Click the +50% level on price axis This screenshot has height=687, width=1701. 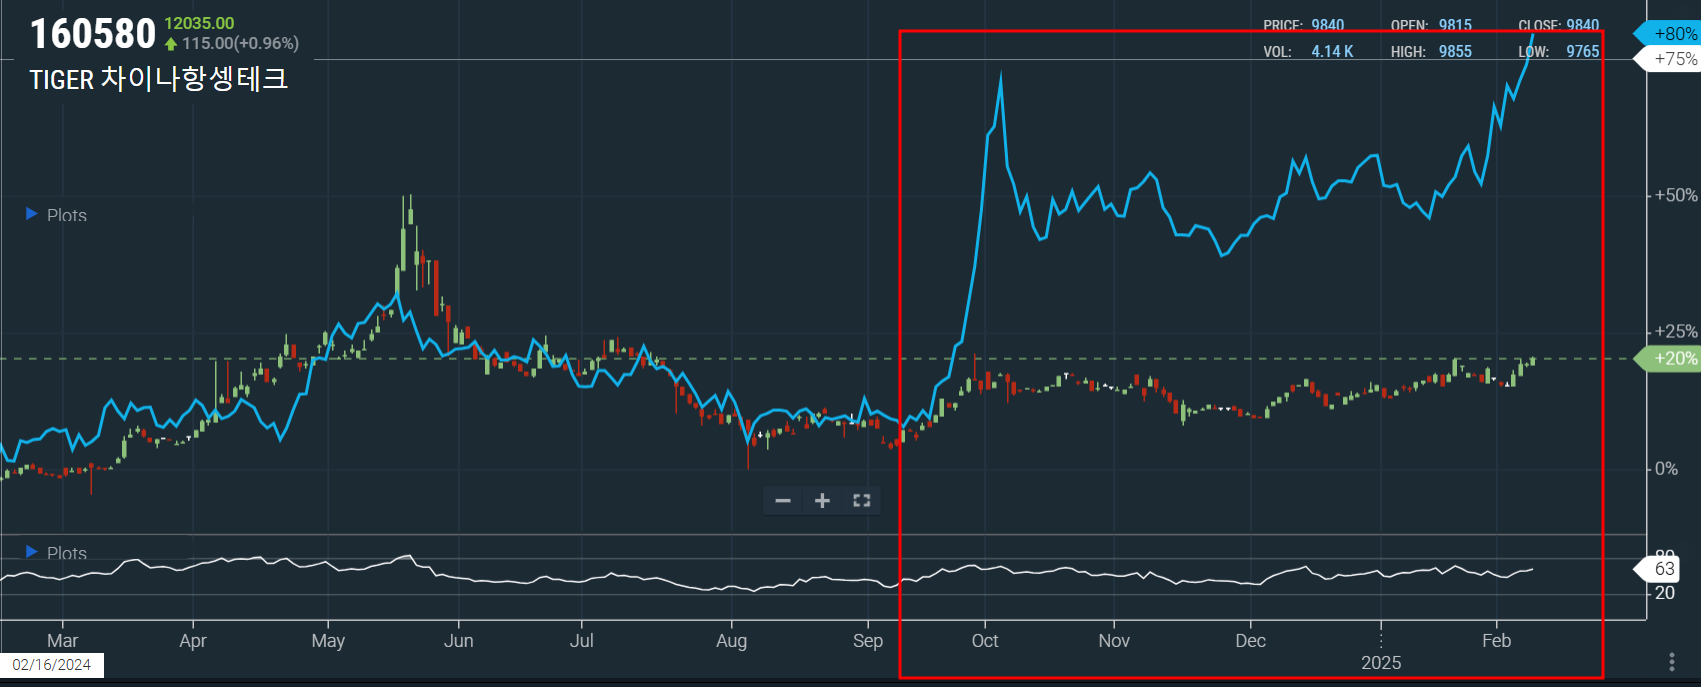pyautogui.click(x=1675, y=195)
